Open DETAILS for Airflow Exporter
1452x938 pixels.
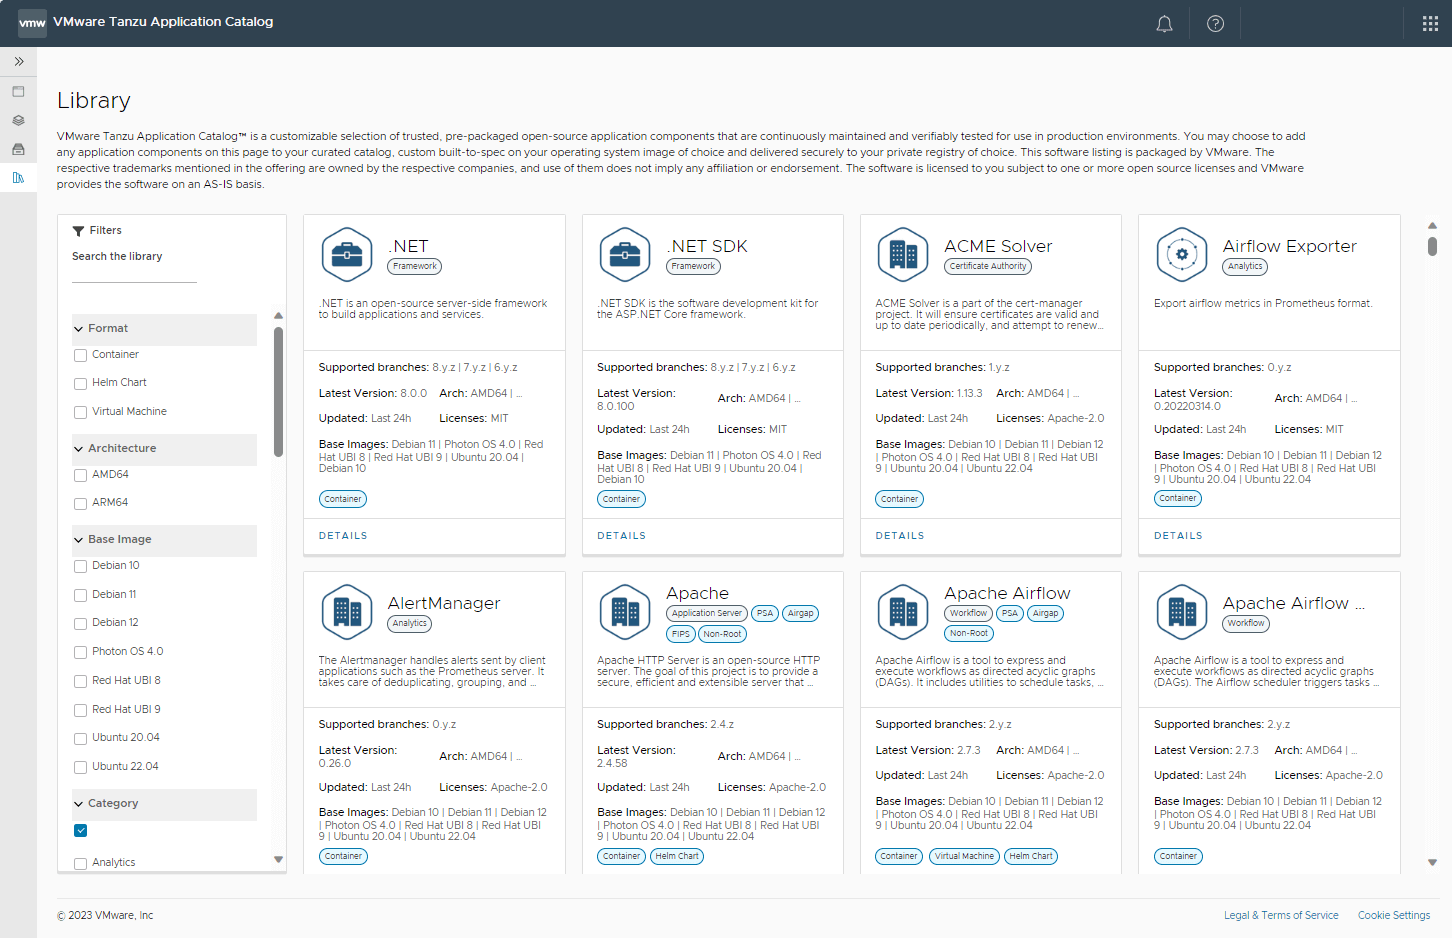pos(1178,536)
